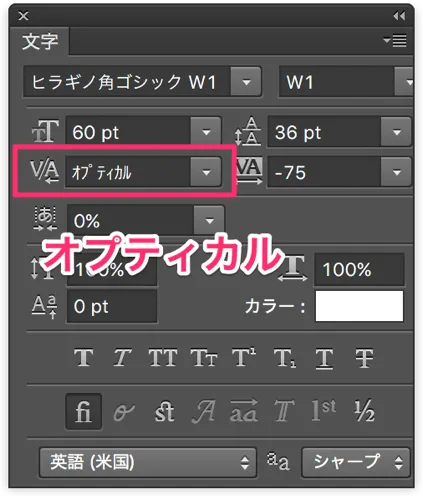Image resolution: width=423 pixels, height=500 pixels.
Task: Click the fractions ½ icon
Action: [x=364, y=411]
